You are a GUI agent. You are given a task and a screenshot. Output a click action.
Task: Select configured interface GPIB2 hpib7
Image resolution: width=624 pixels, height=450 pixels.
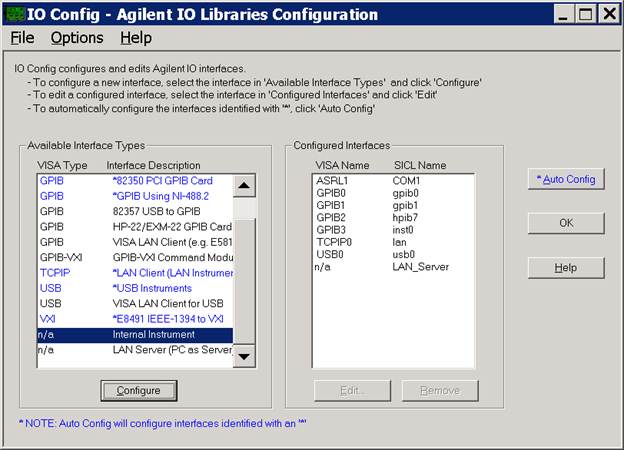[x=393, y=218]
